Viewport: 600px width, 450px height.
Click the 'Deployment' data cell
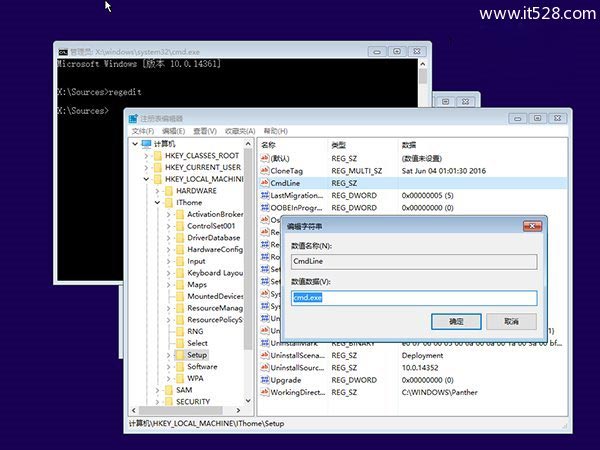(x=422, y=356)
